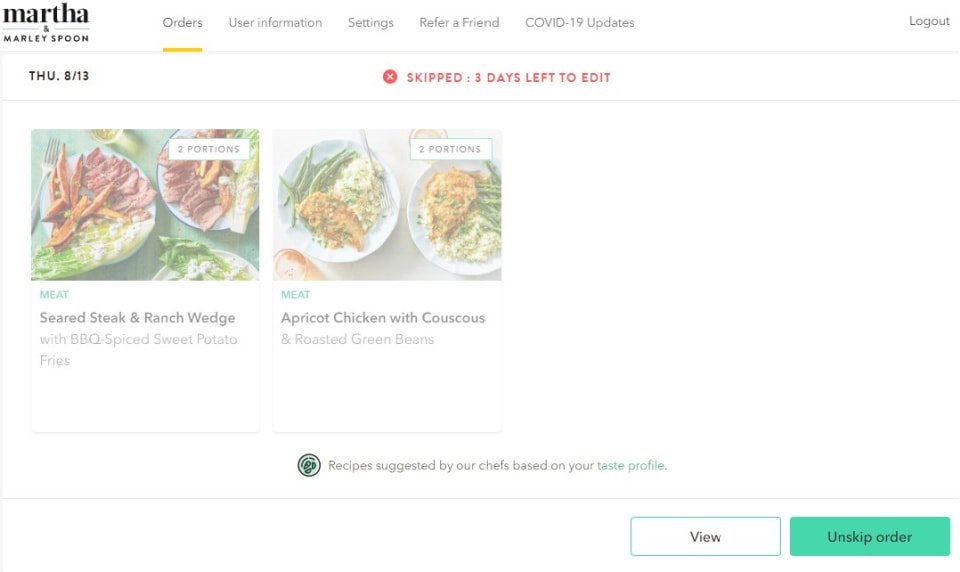Click the 2 Portions badge on chicken recipe
Screen dimensions: 960x572
pyautogui.click(x=450, y=149)
